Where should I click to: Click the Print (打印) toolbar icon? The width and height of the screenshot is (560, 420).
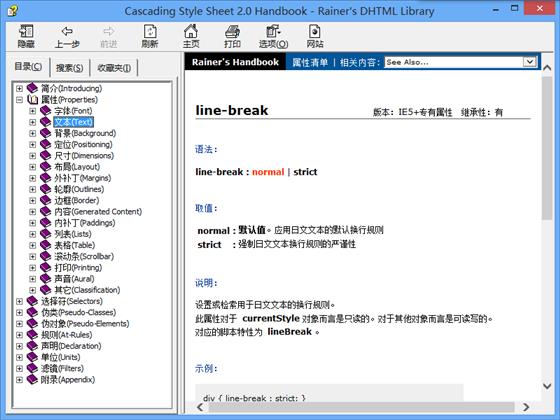pyautogui.click(x=232, y=32)
